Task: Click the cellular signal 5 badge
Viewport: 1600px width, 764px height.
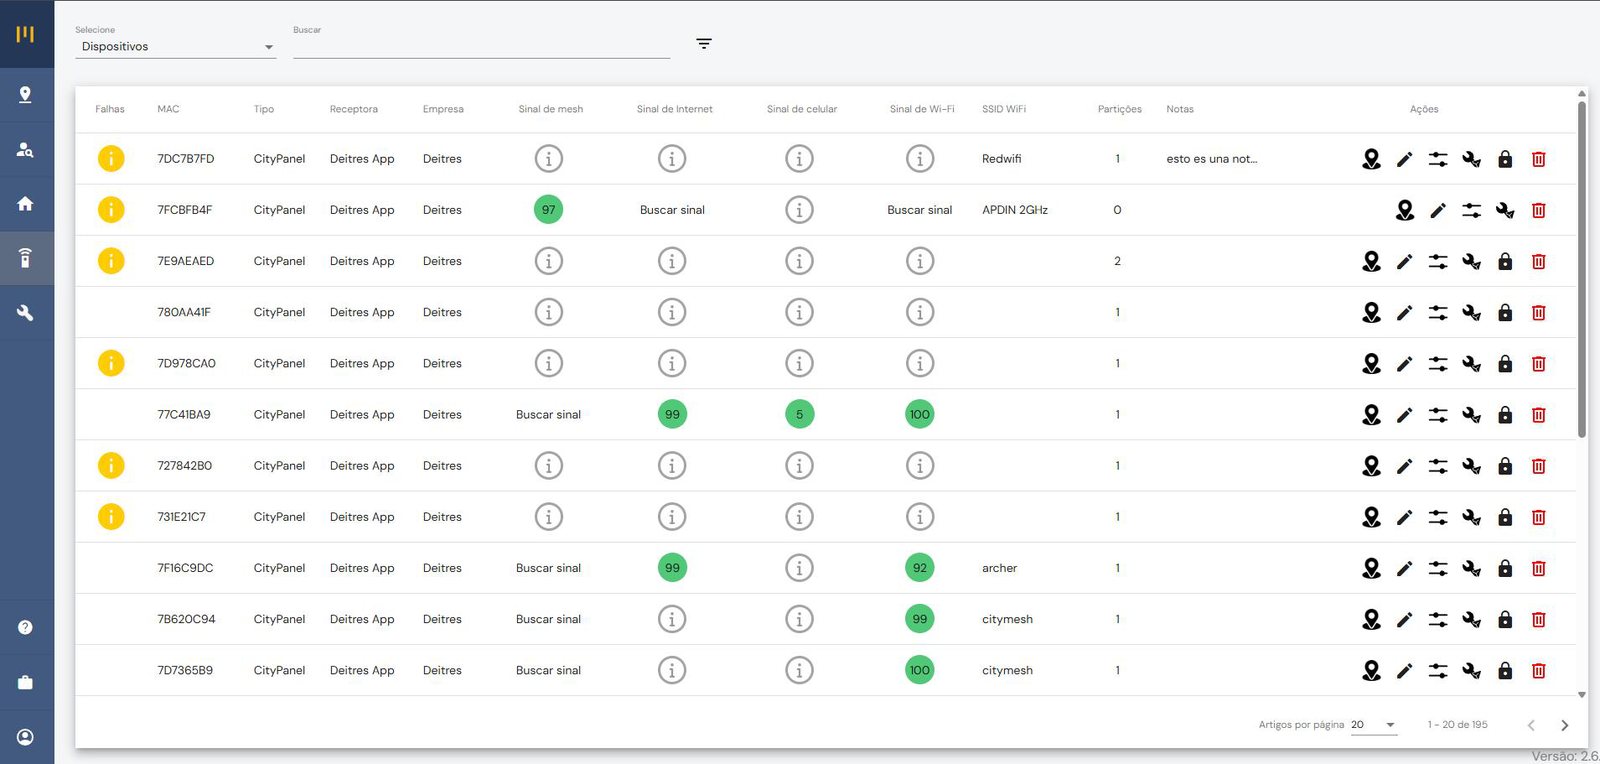Action: pyautogui.click(x=799, y=415)
